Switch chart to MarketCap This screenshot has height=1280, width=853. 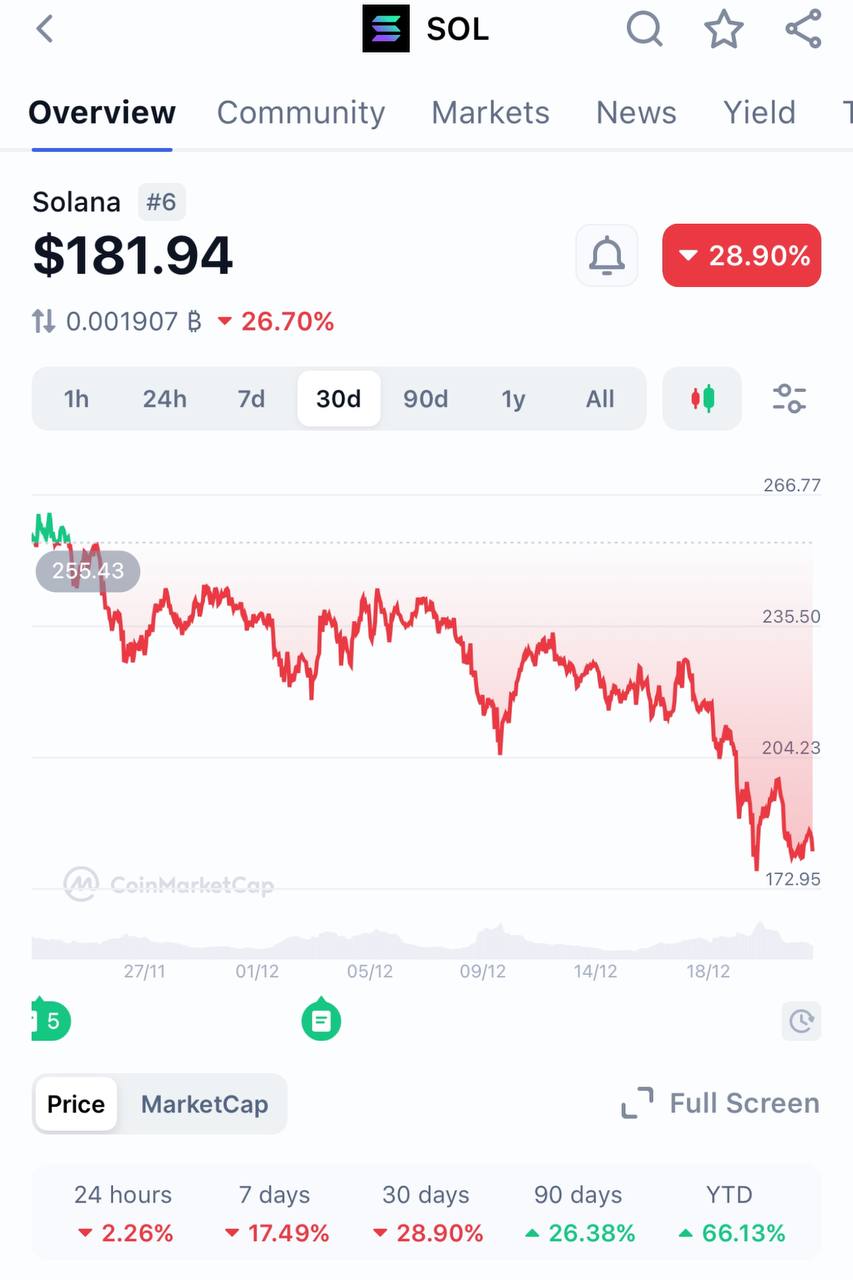pos(204,1104)
